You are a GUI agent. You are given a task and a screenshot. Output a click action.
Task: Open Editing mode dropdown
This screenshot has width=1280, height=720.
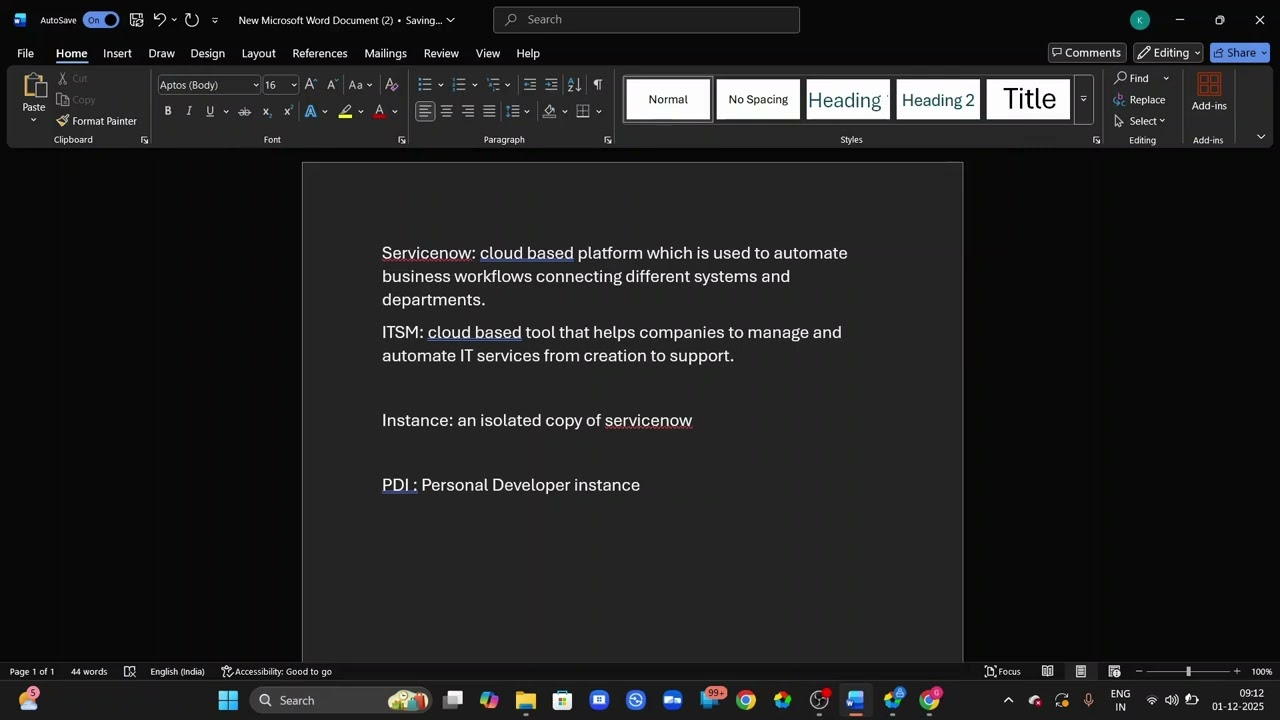1169,53
